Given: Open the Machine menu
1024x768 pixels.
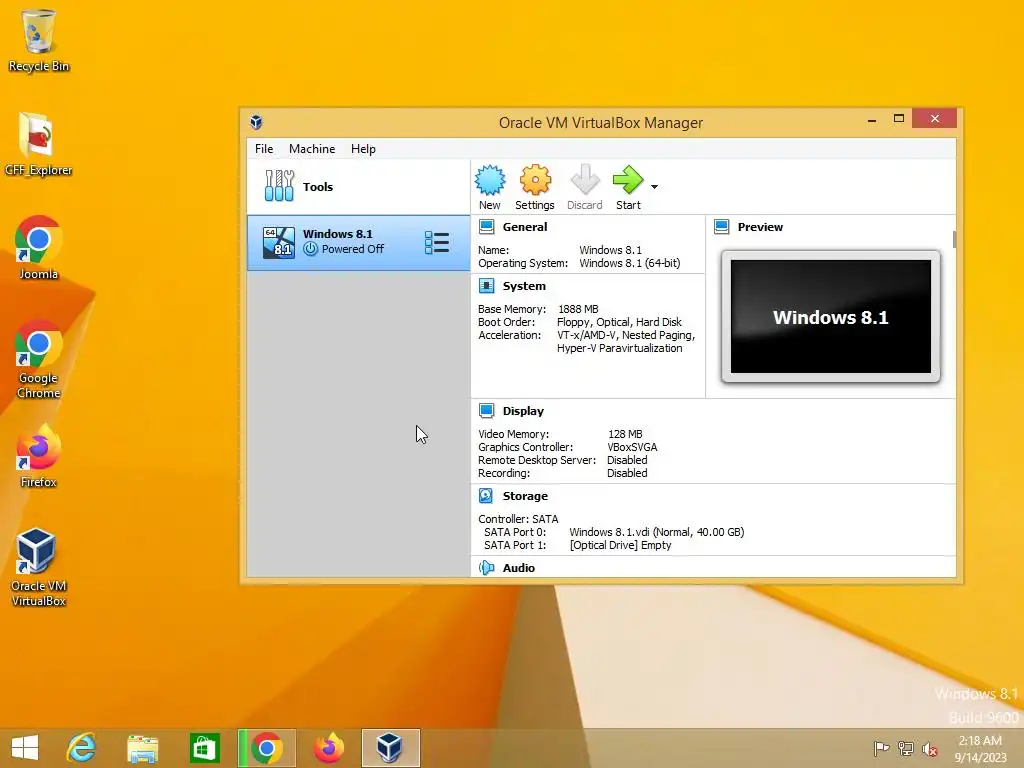Looking at the screenshot, I should pos(312,149).
